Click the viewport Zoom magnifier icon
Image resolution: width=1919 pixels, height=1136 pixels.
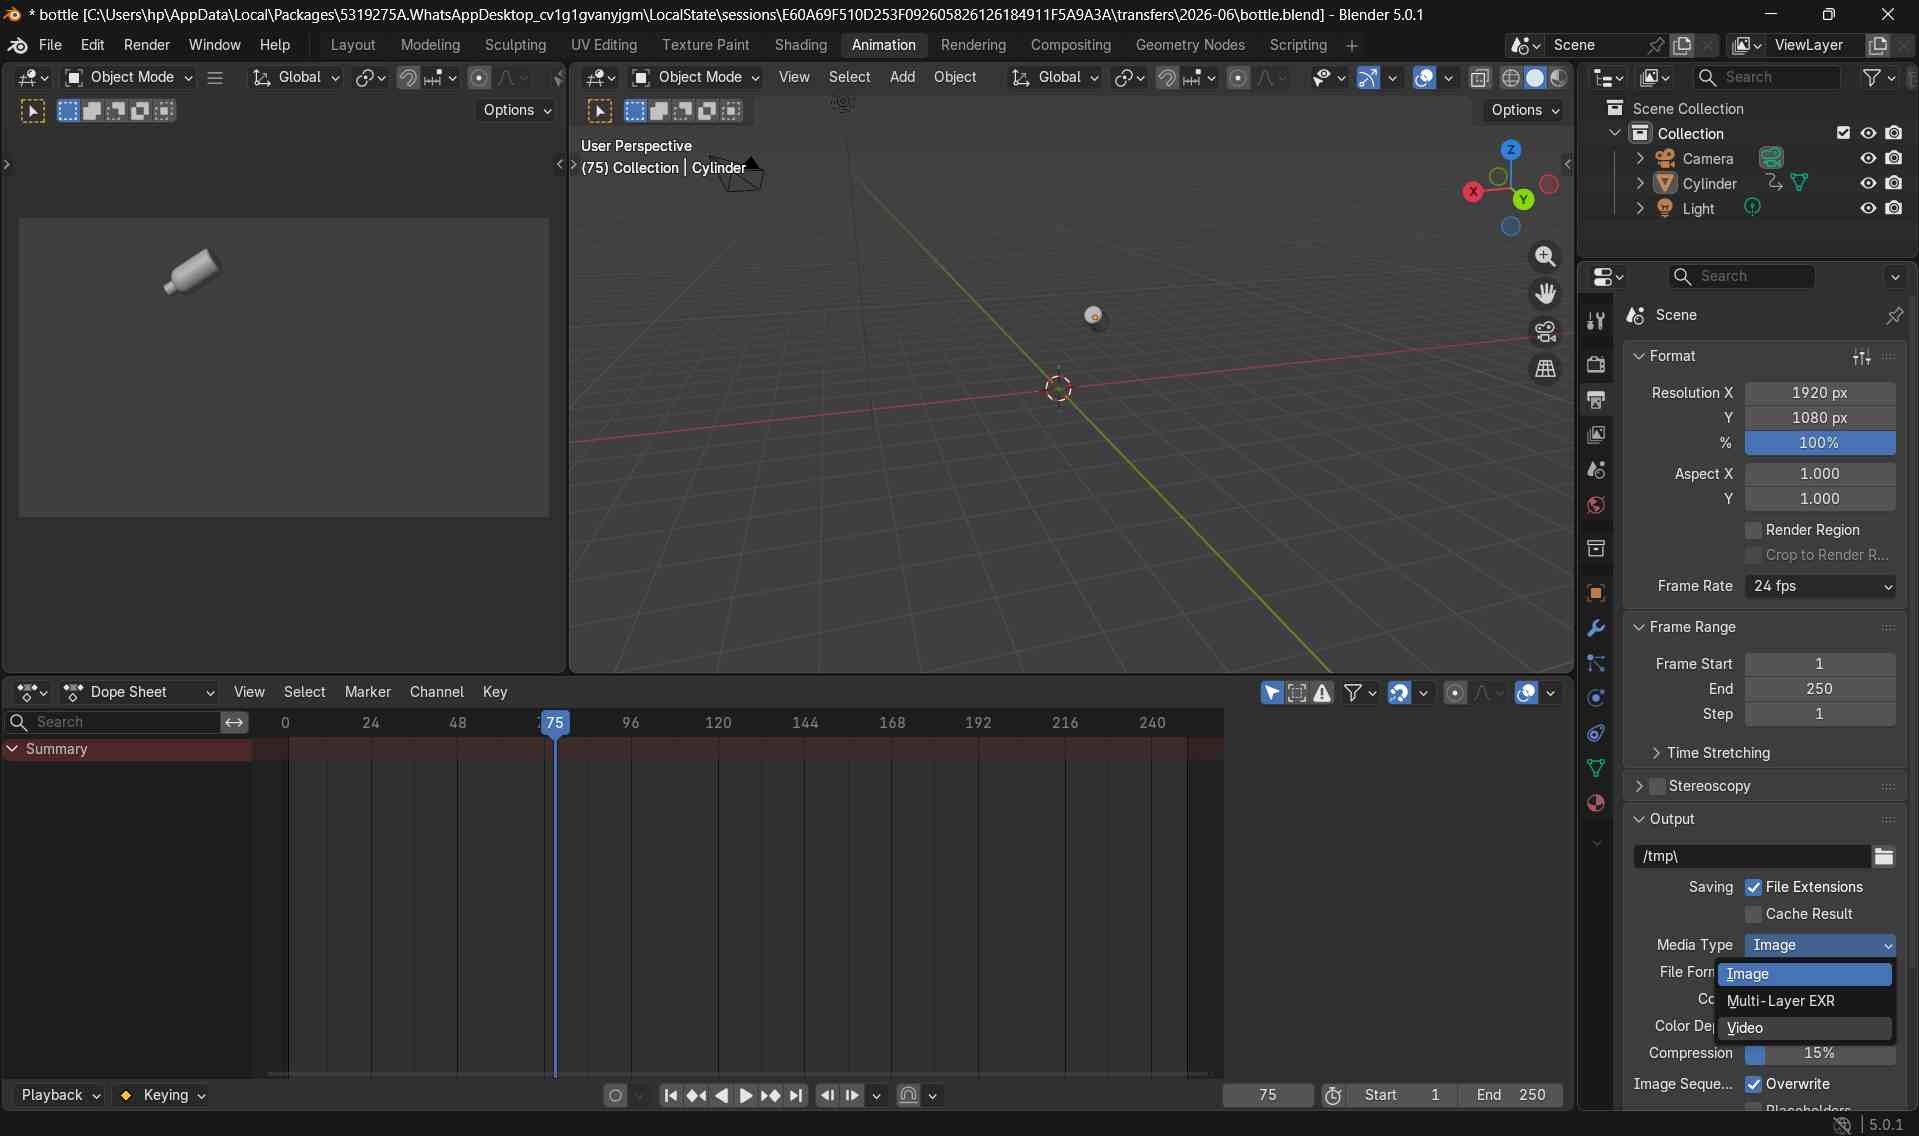click(1546, 257)
